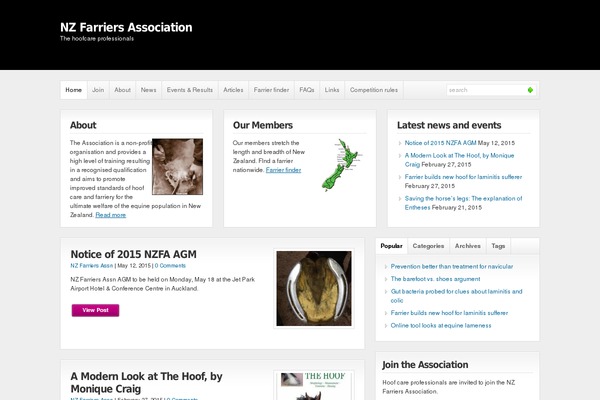This screenshot has width=600, height=400.
Task: Click 'Our Members' heading text
Action: coord(263,125)
